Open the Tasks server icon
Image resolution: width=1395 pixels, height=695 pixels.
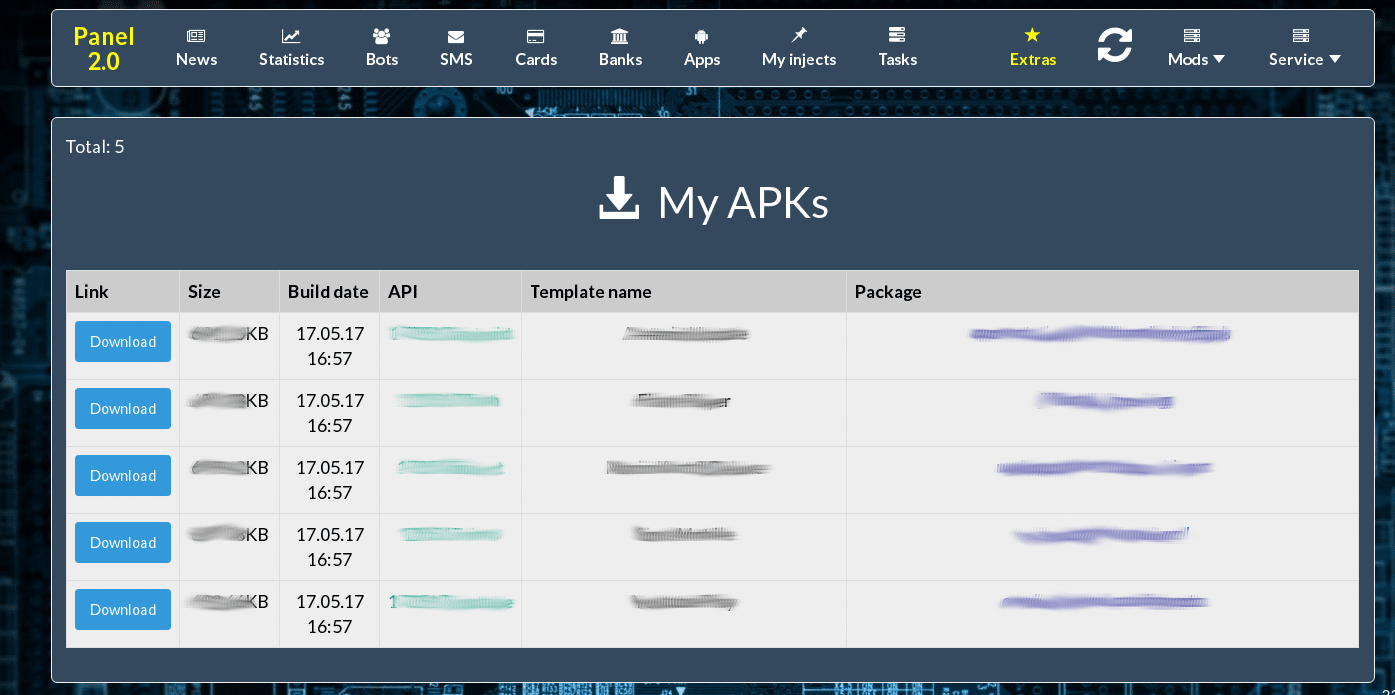click(x=897, y=35)
